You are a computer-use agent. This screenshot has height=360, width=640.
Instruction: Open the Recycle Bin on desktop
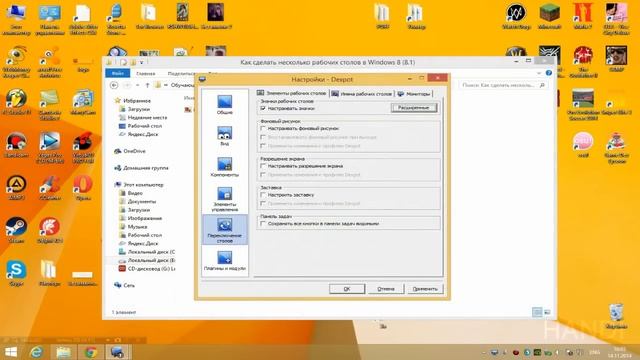click(x=616, y=316)
